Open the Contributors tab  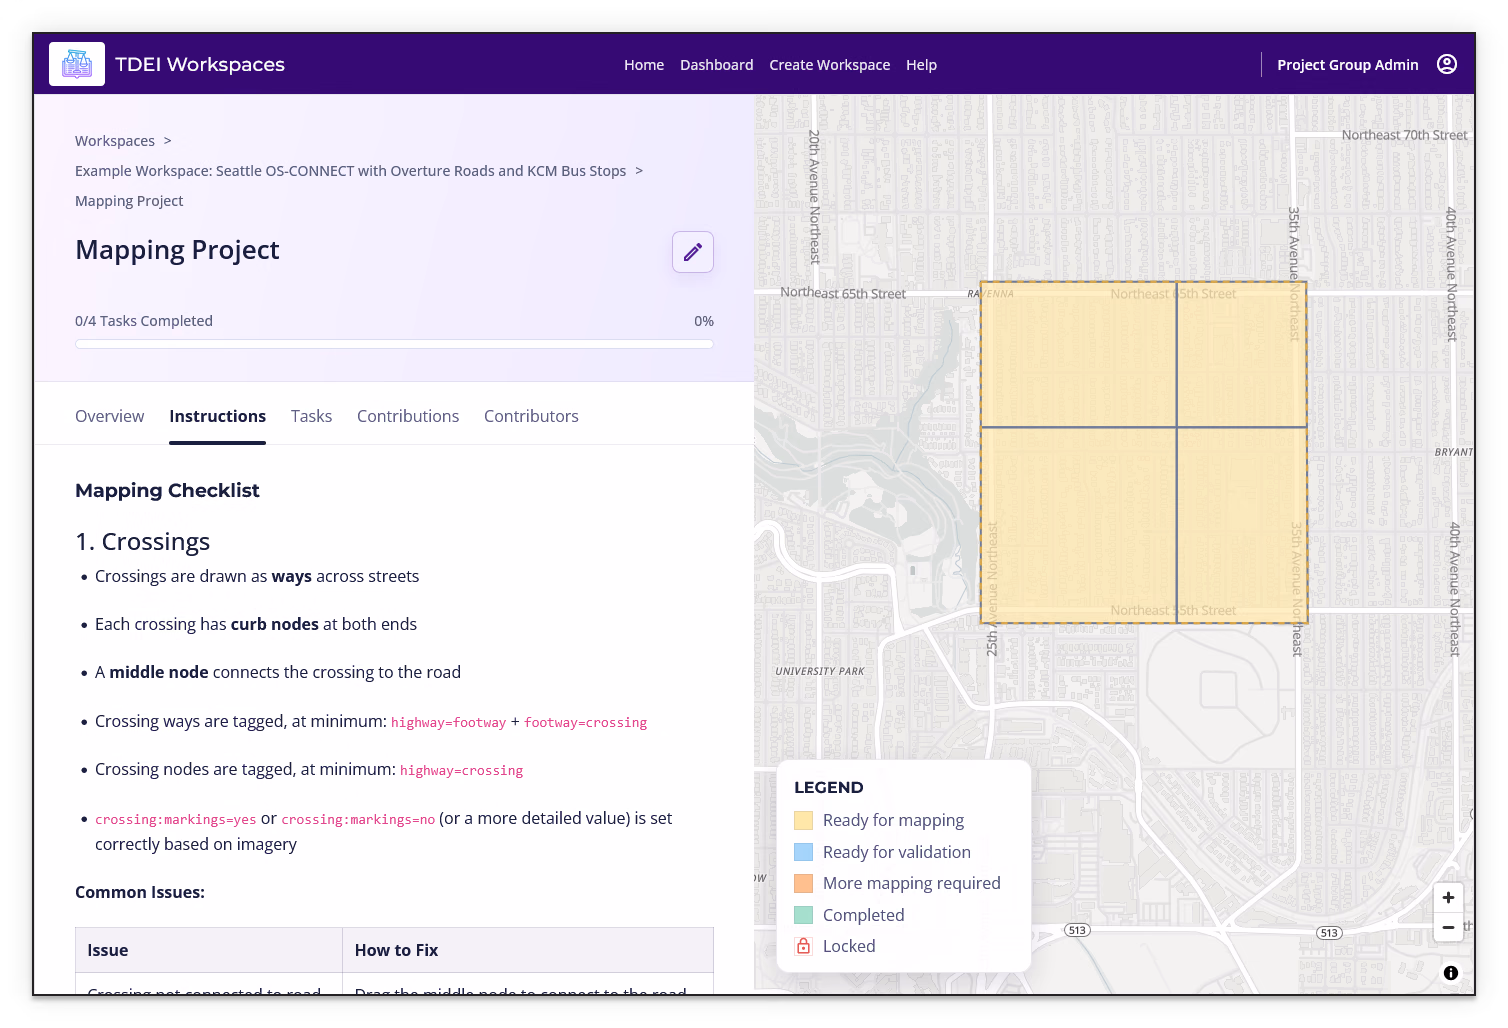pyautogui.click(x=531, y=416)
